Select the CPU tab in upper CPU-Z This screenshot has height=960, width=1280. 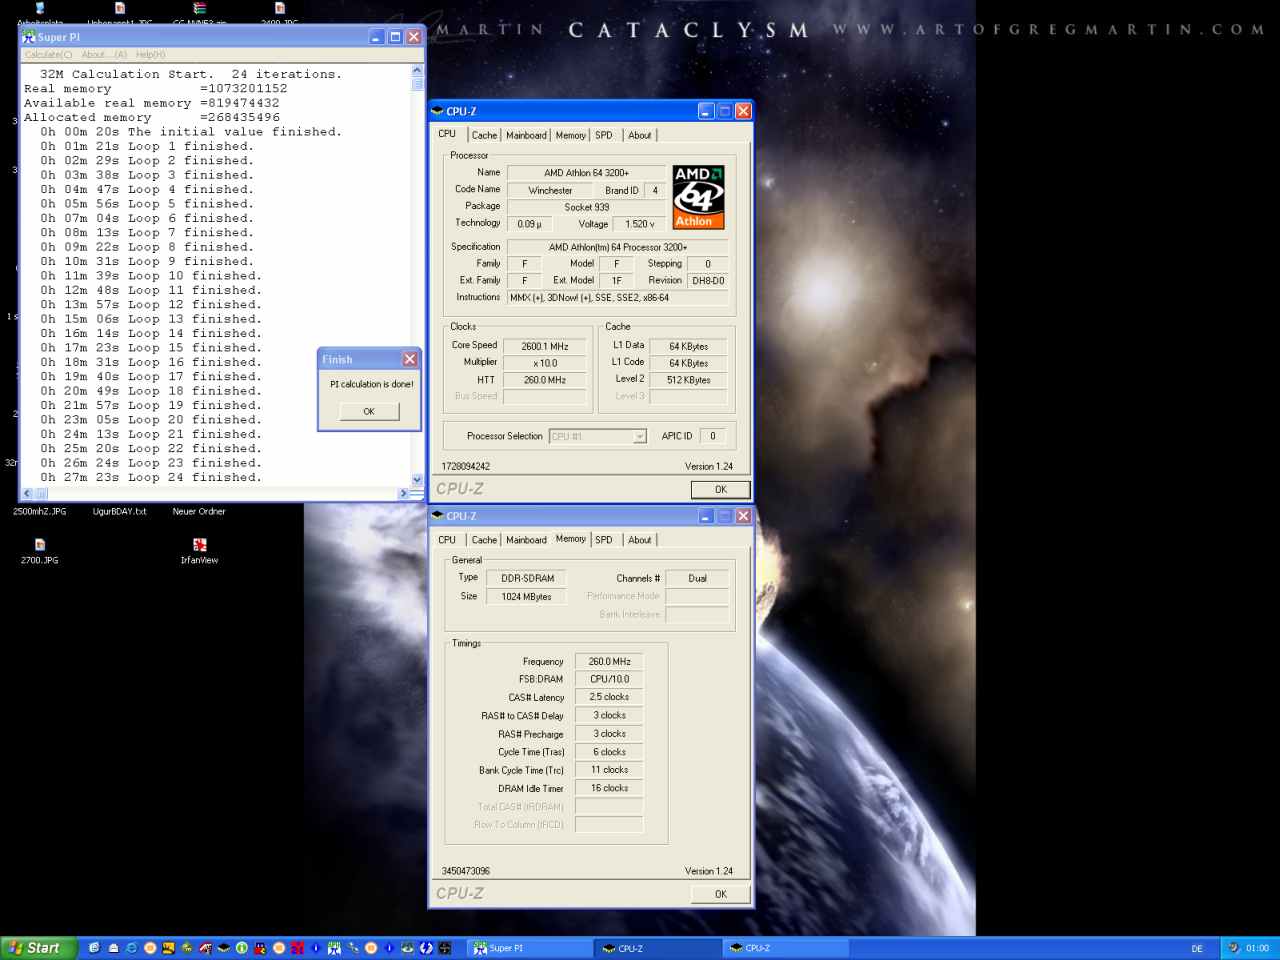click(447, 134)
